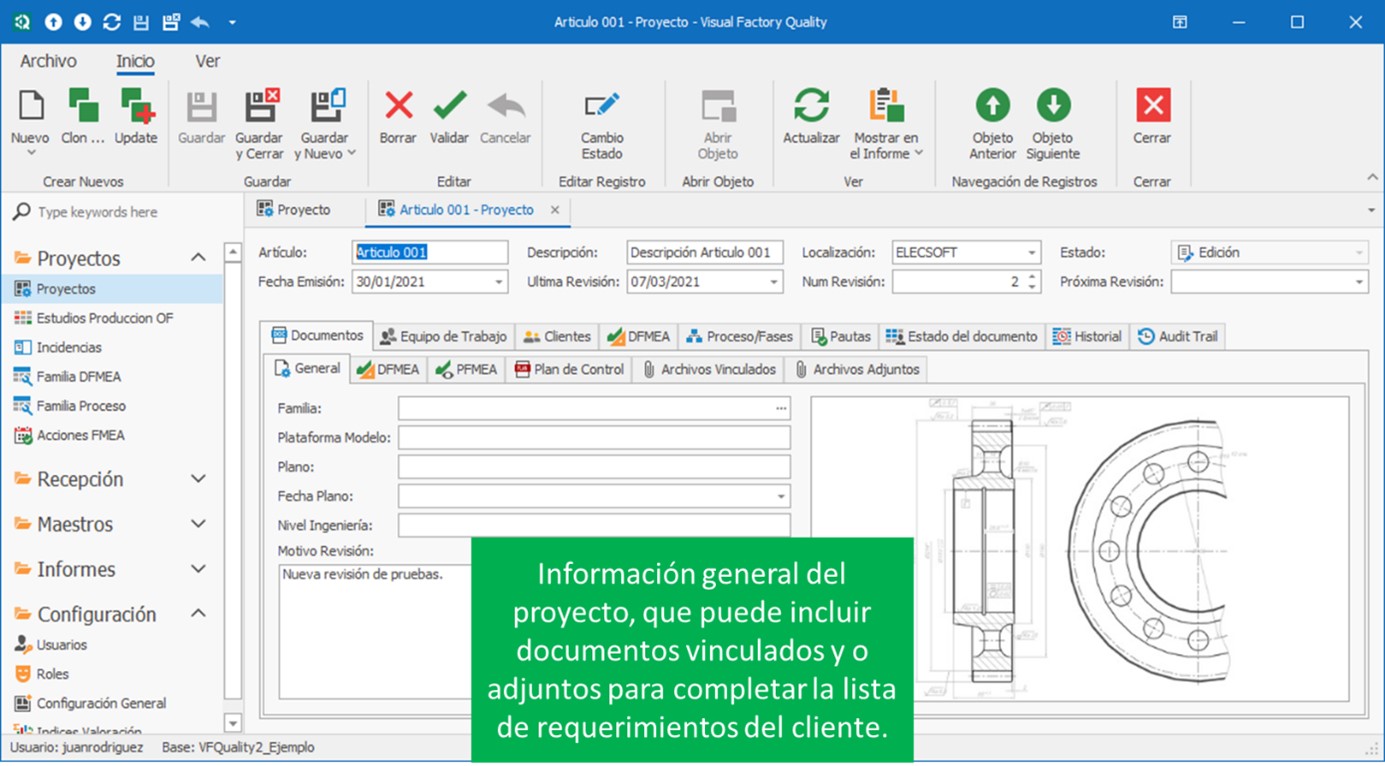
Task: Click the sidebar keyword search box
Action: (120, 212)
